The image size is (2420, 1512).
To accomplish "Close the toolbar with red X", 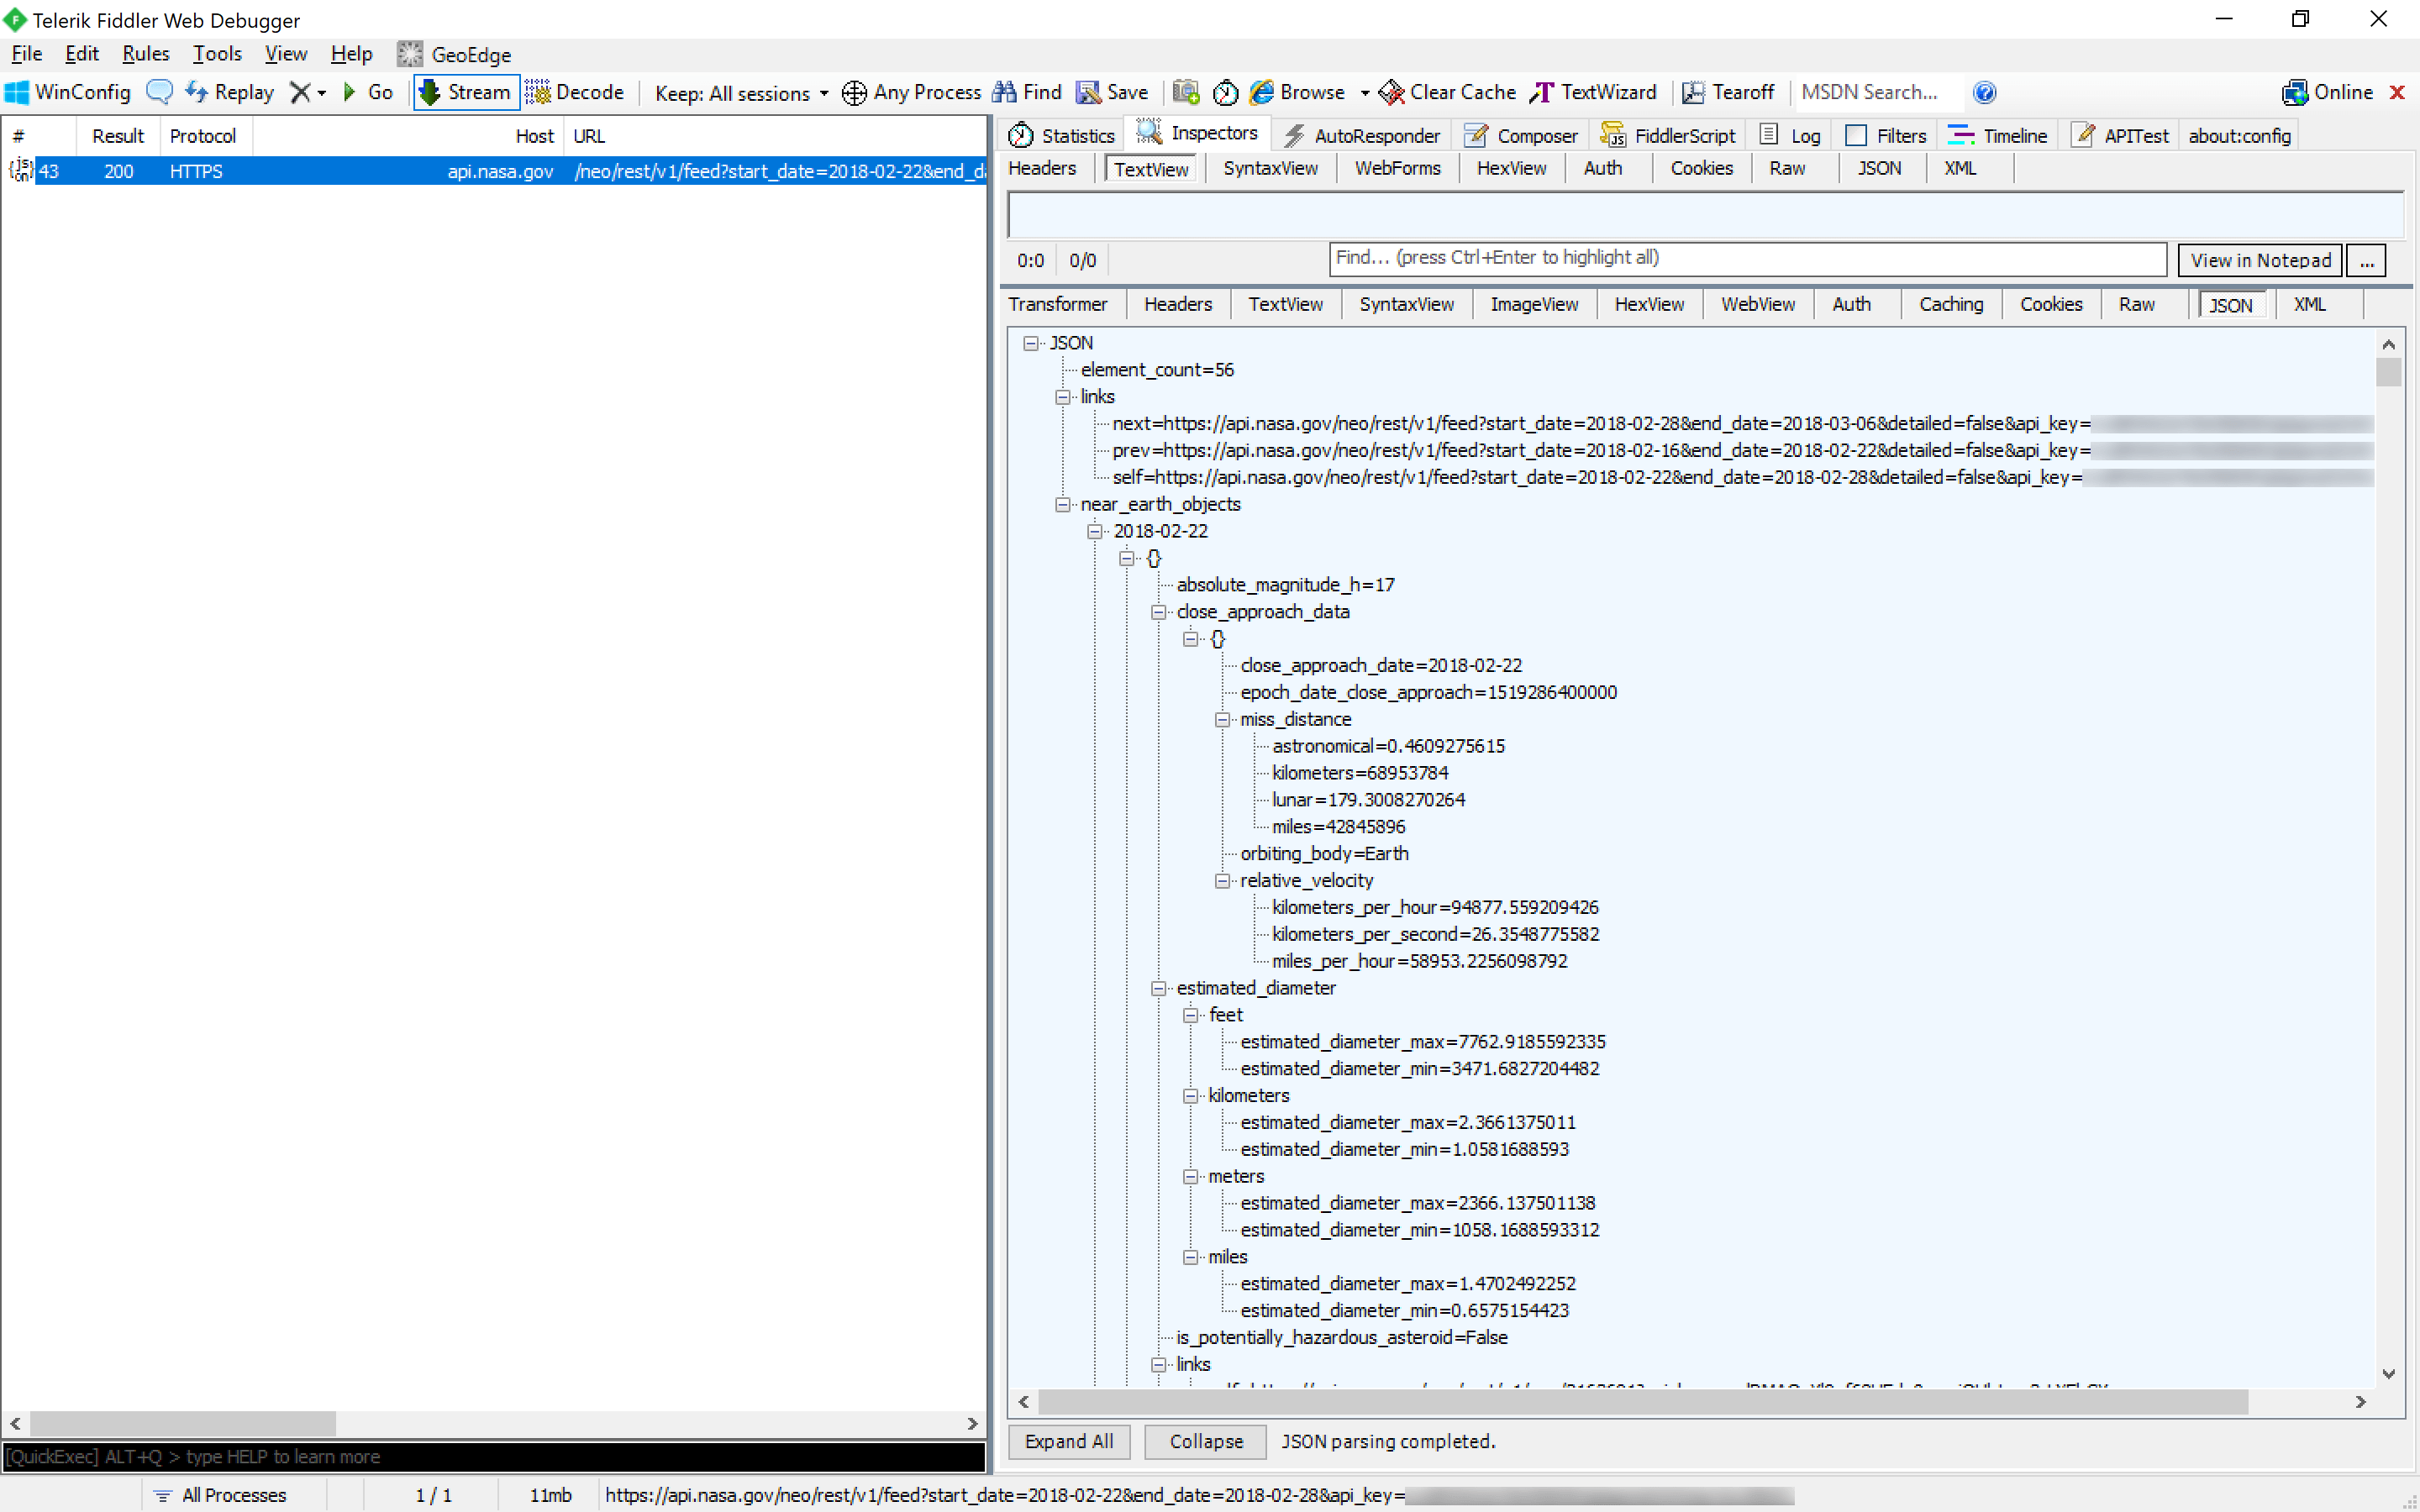I will click(x=2397, y=92).
